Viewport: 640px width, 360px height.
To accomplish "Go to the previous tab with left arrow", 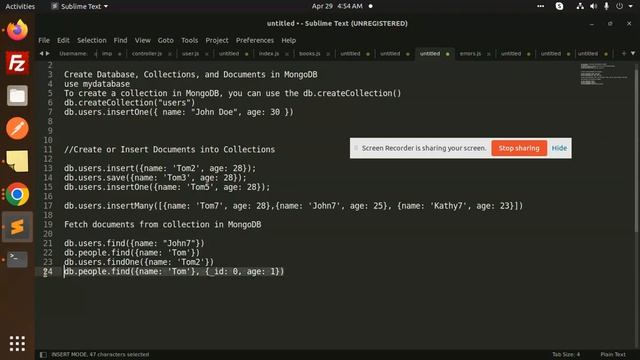I will click(x=41, y=53).
